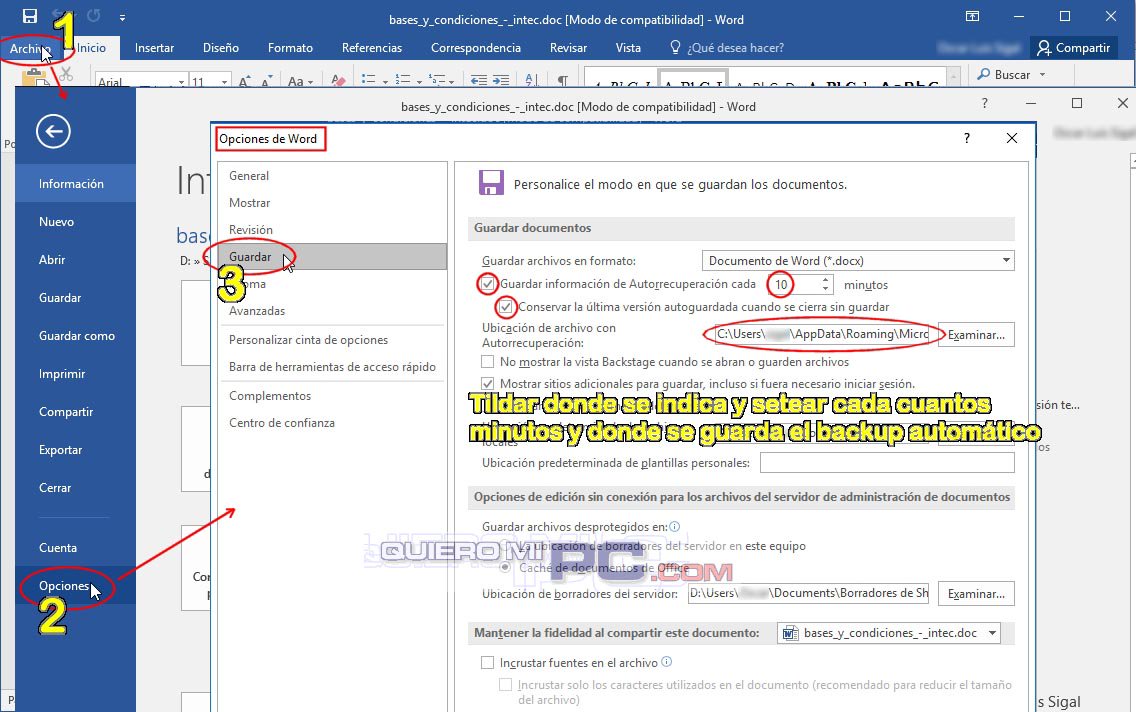Toggle Guardar información de Autorrecuperación checkbox
This screenshot has height=712, width=1136.
(x=488, y=284)
